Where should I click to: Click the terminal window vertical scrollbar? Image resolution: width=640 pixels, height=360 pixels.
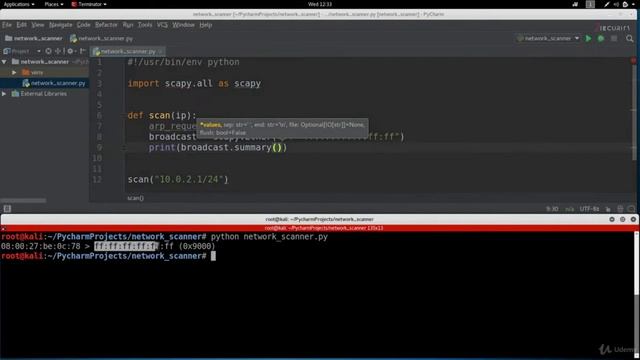point(636,263)
